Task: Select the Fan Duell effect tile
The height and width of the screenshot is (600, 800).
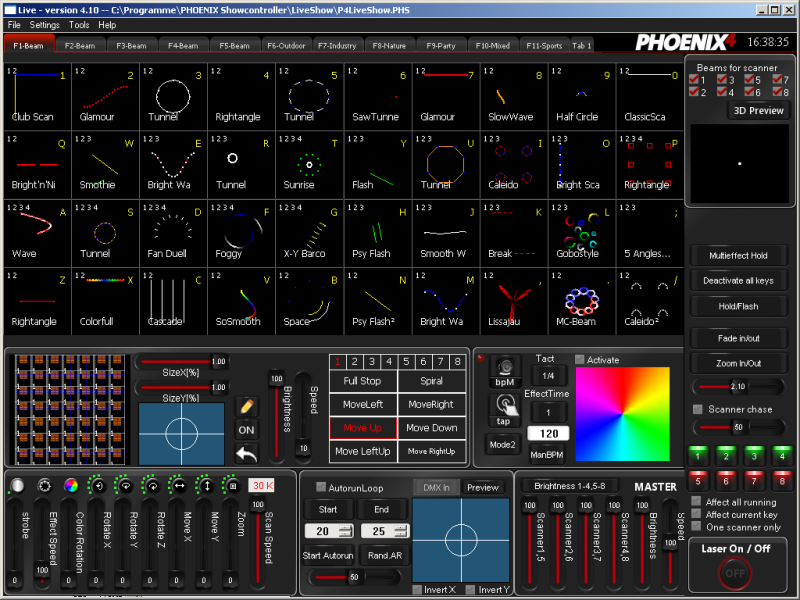Action: point(173,233)
